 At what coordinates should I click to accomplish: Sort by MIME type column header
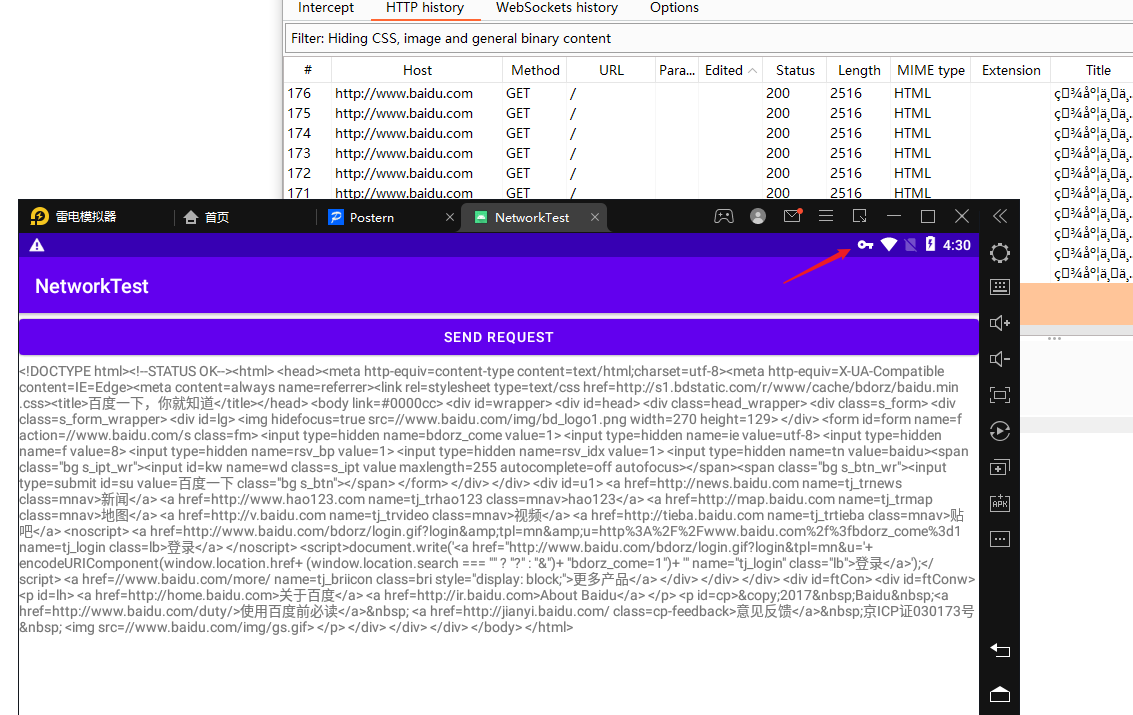(930, 70)
